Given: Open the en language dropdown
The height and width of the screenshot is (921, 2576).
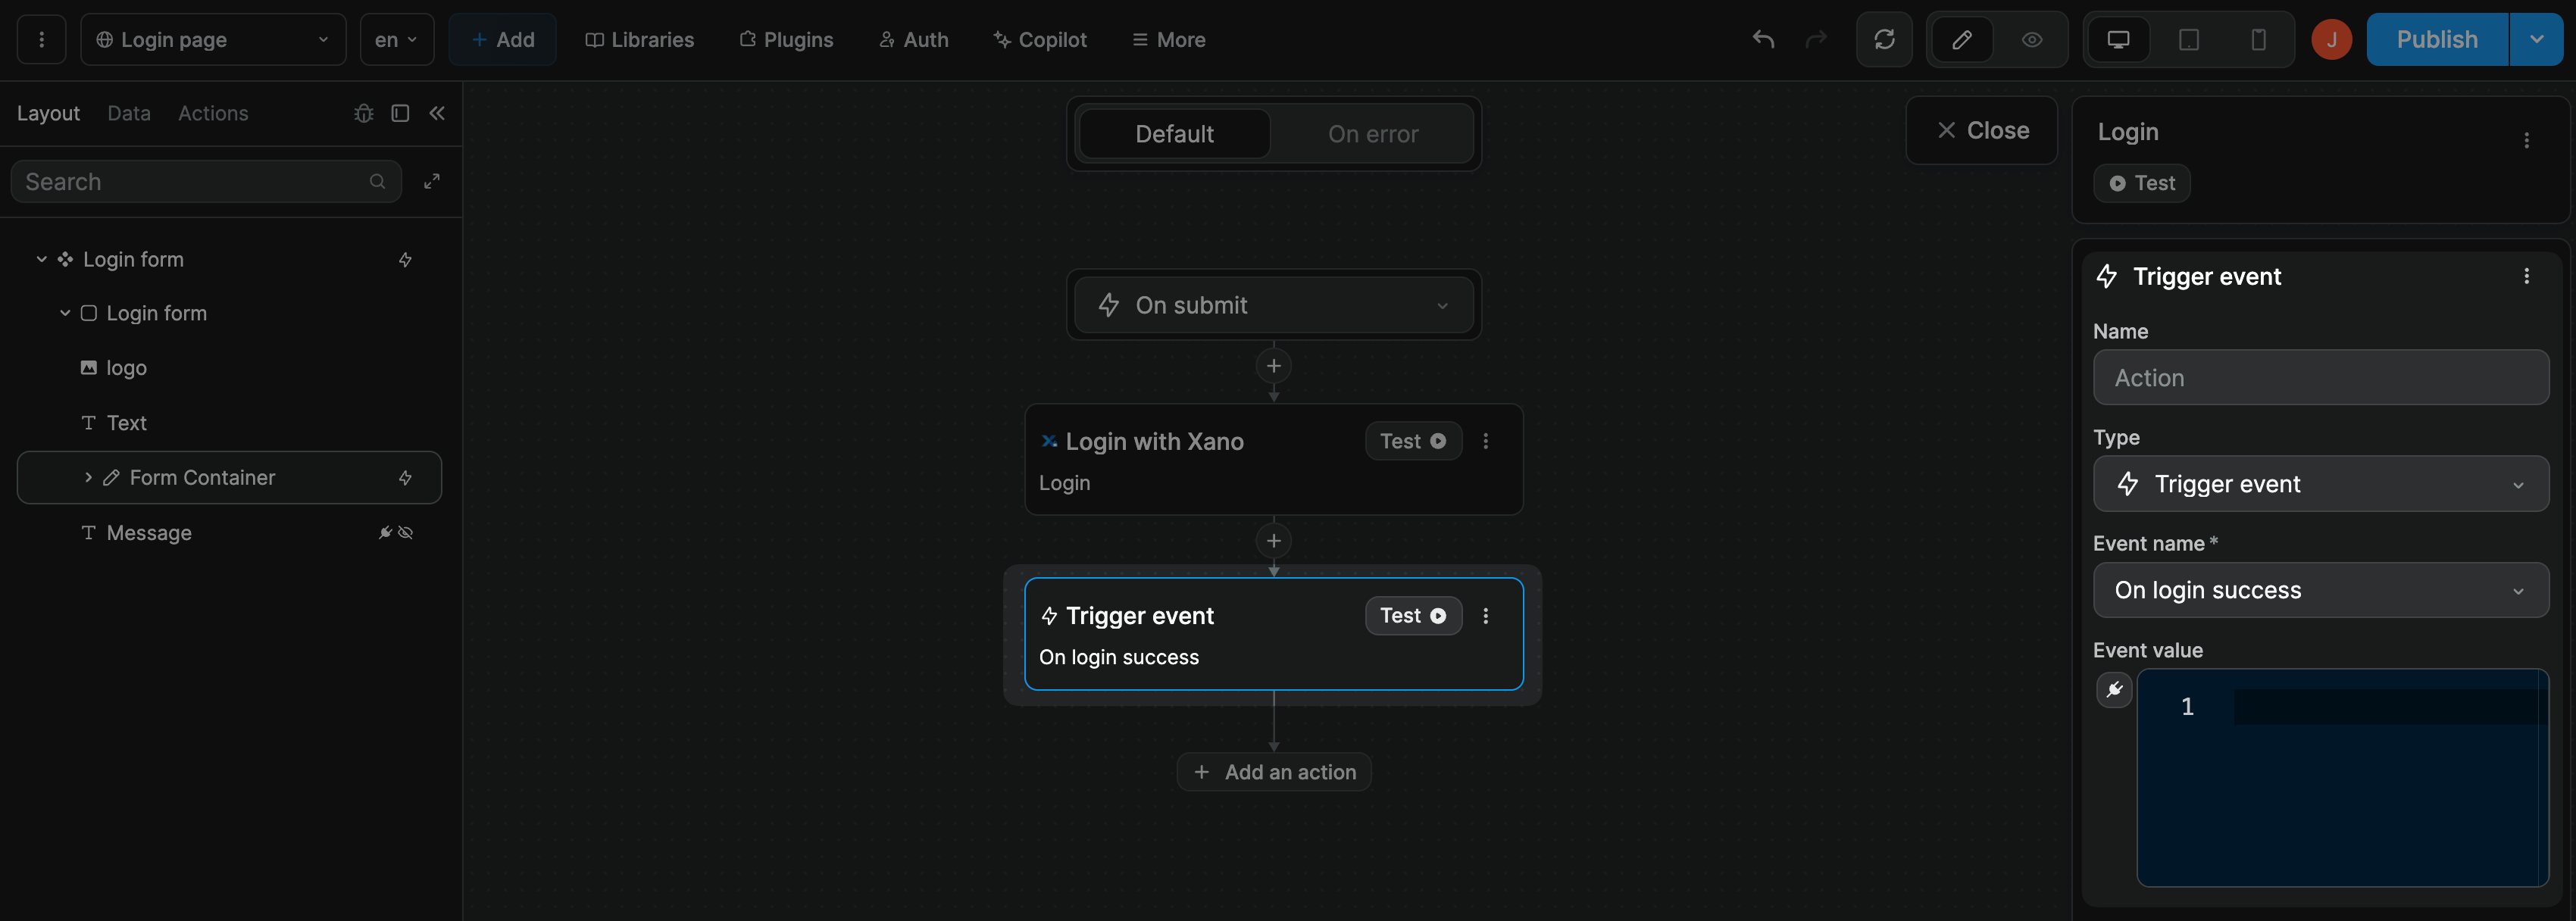Looking at the screenshot, I should [x=397, y=39].
